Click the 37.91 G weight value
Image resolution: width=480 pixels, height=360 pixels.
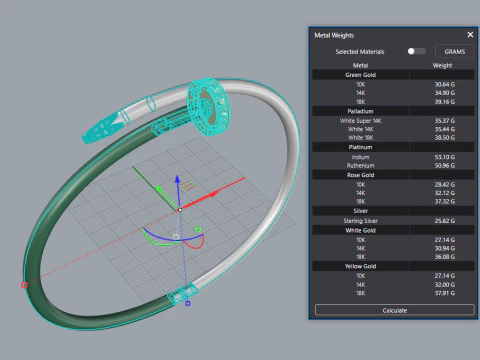pyautogui.click(x=445, y=293)
